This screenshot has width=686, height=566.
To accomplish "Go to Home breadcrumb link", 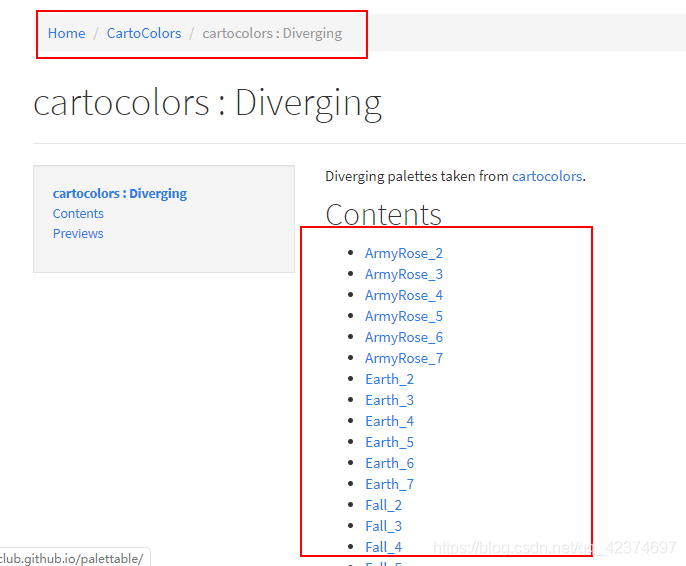I will pyautogui.click(x=66, y=33).
